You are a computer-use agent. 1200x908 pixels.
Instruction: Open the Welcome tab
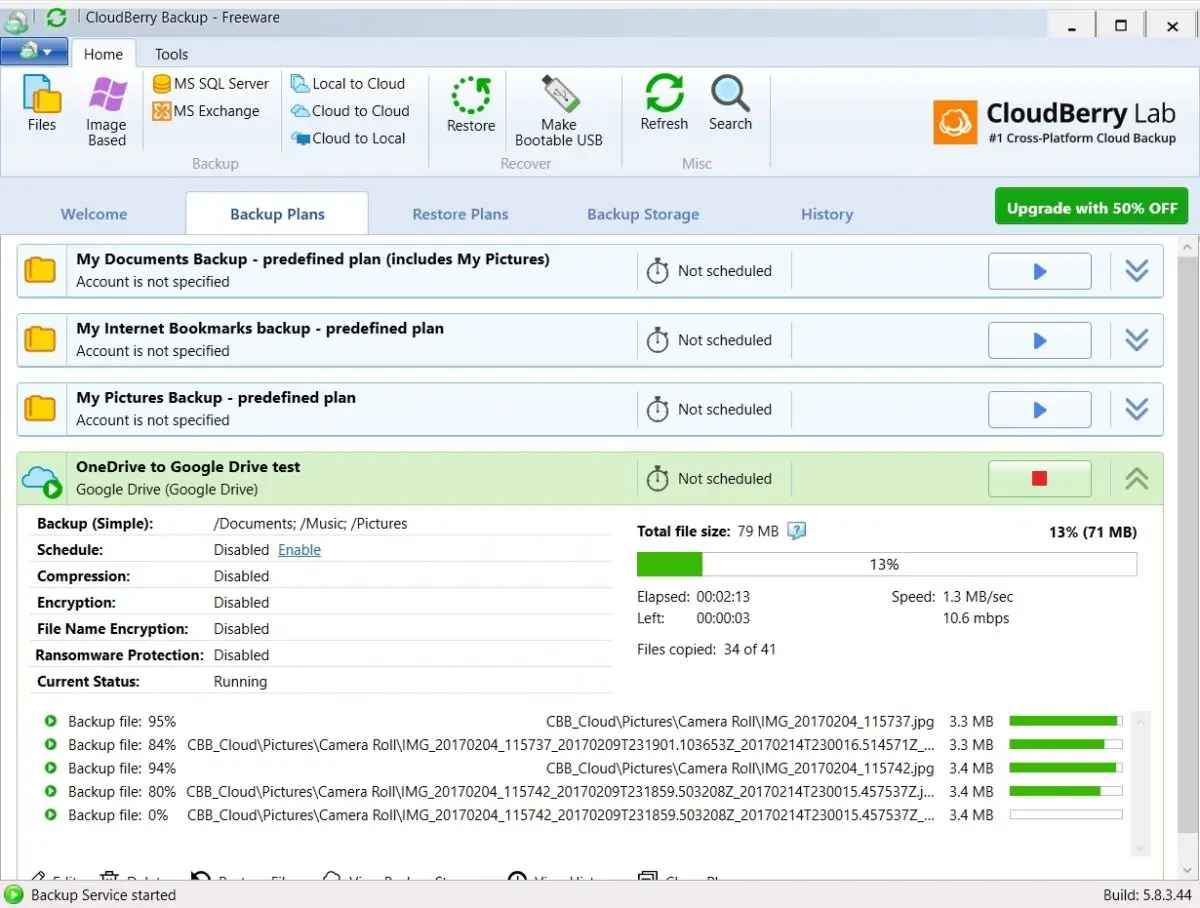[94, 214]
